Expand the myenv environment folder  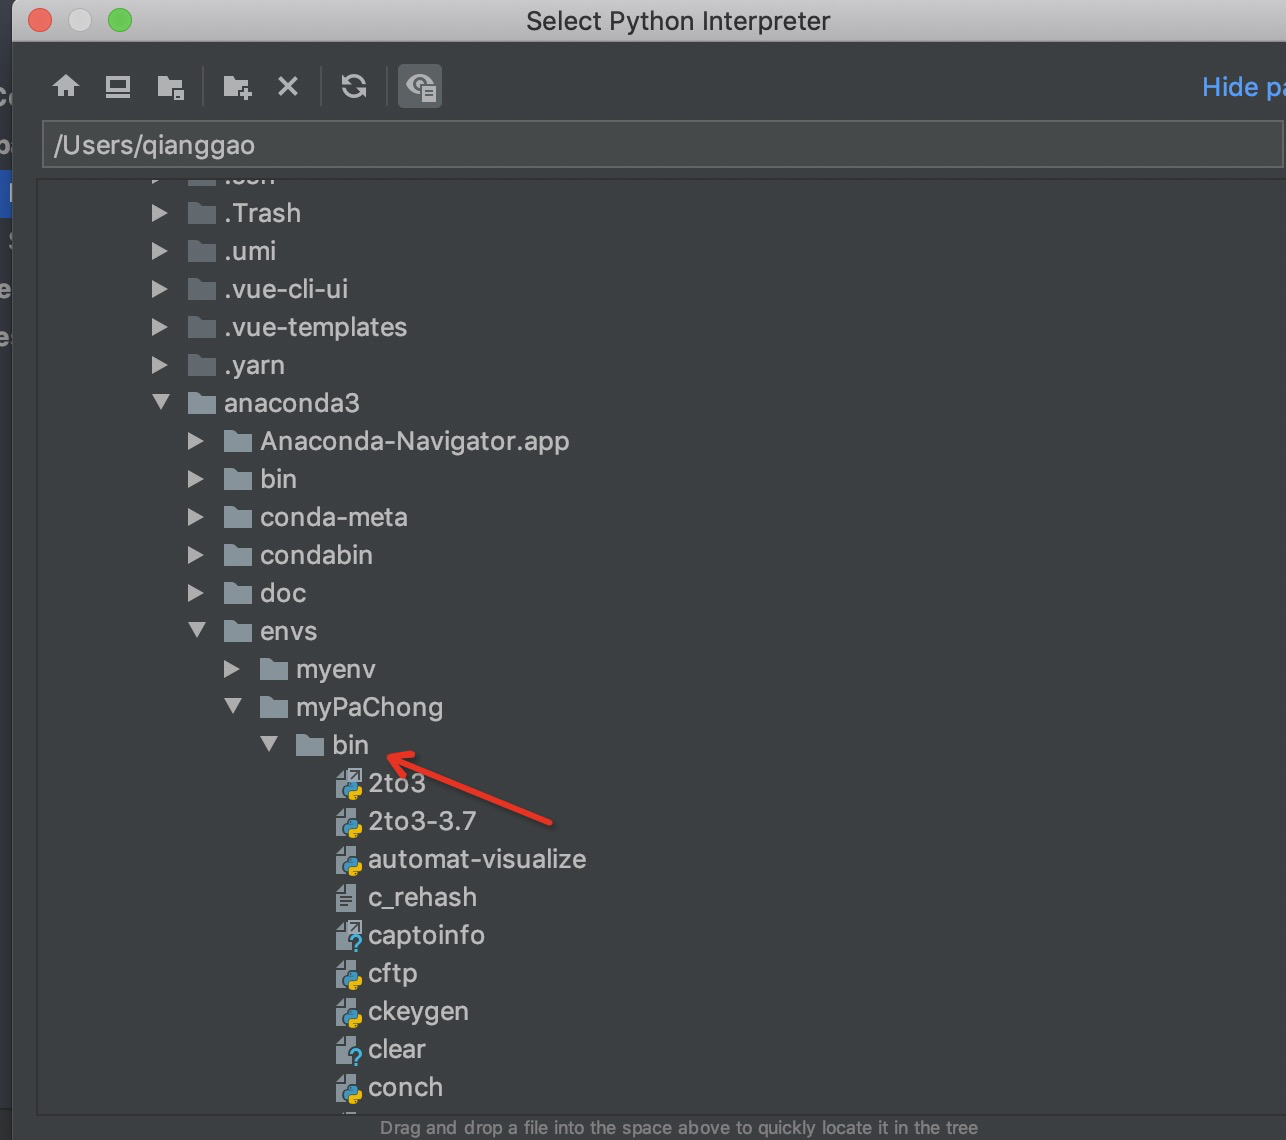point(232,669)
